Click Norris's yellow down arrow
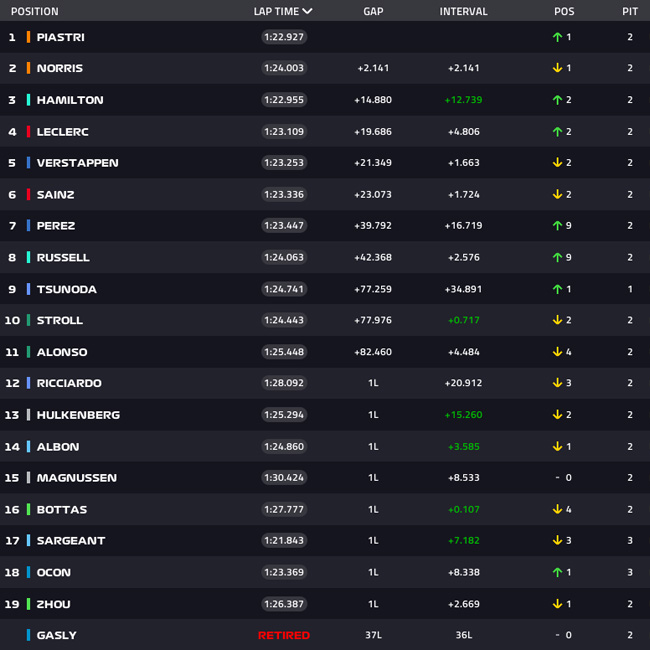This screenshot has width=650, height=650. coord(557,68)
